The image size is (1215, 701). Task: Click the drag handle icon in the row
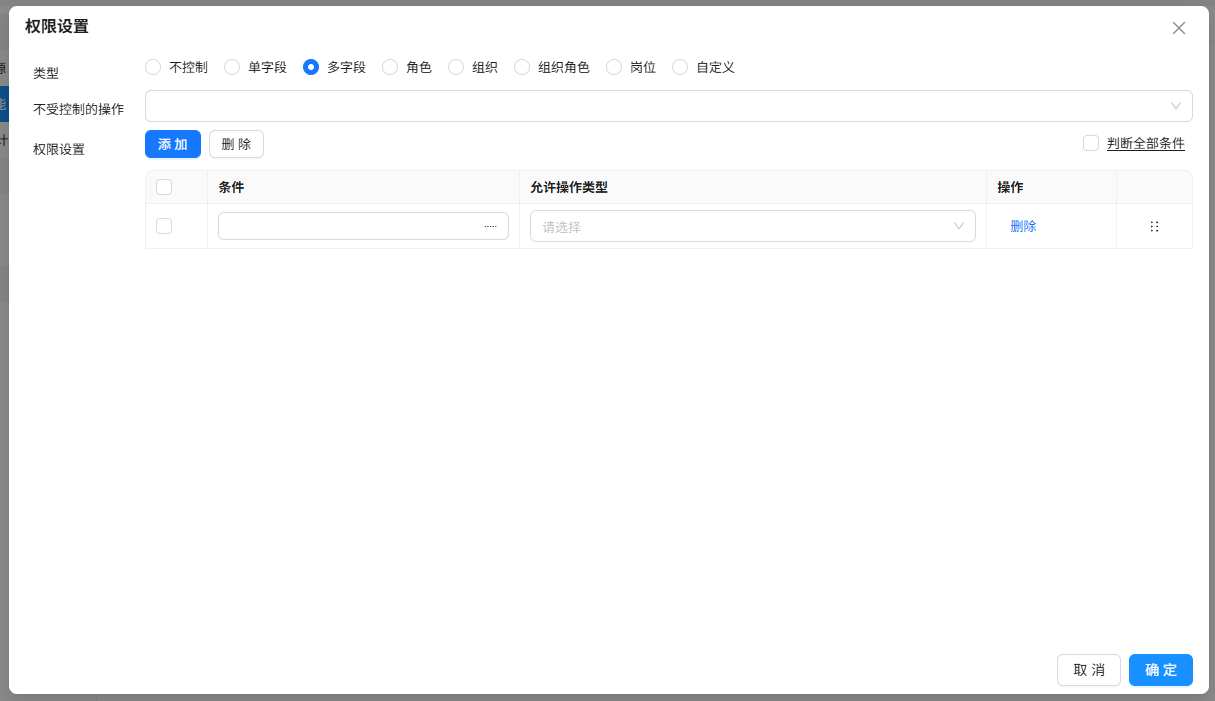(1154, 227)
